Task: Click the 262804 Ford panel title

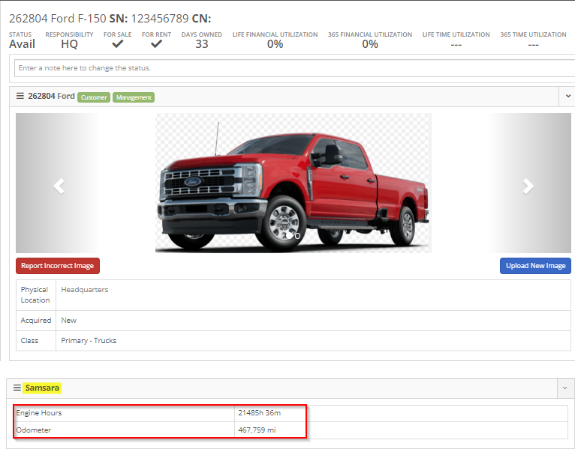Action: [x=51, y=96]
